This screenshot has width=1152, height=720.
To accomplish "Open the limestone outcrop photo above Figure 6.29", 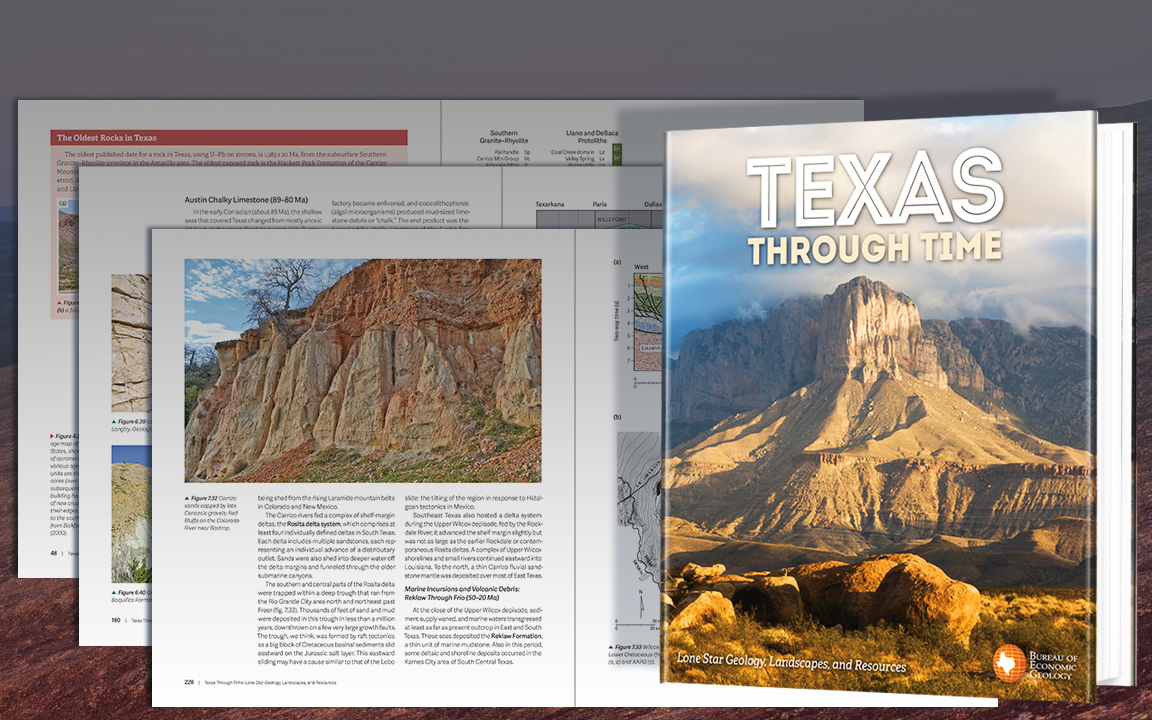I will pyautogui.click(x=132, y=342).
